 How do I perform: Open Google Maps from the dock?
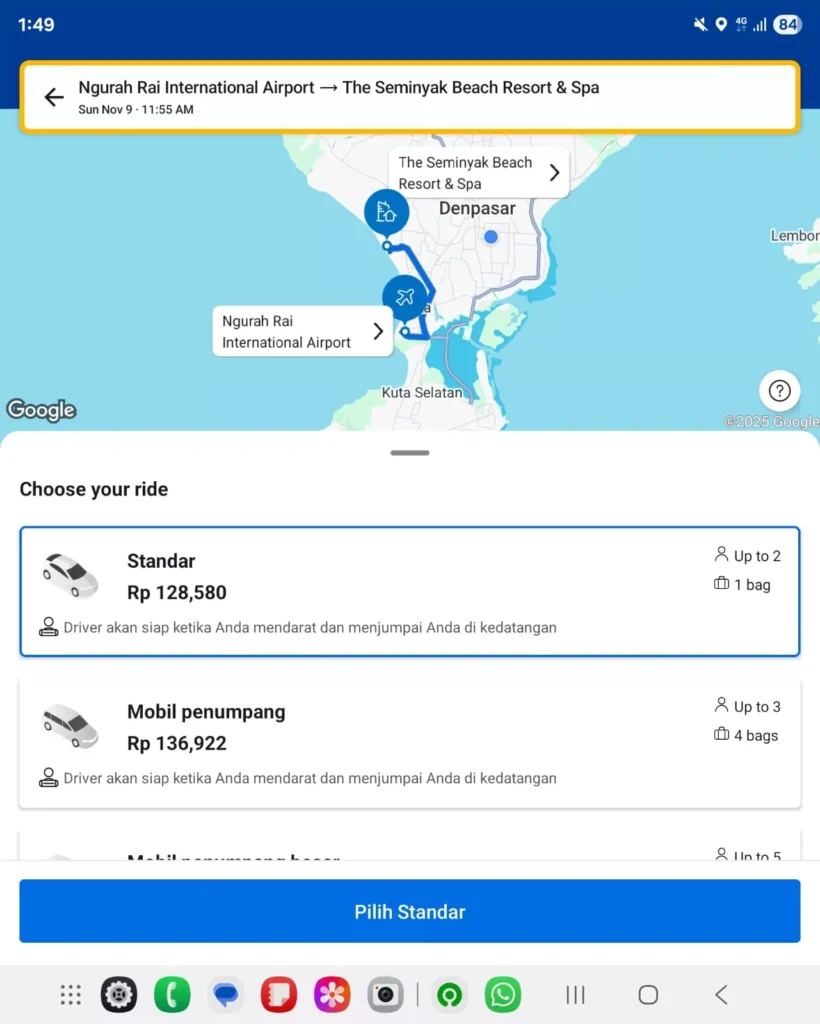[449, 995]
